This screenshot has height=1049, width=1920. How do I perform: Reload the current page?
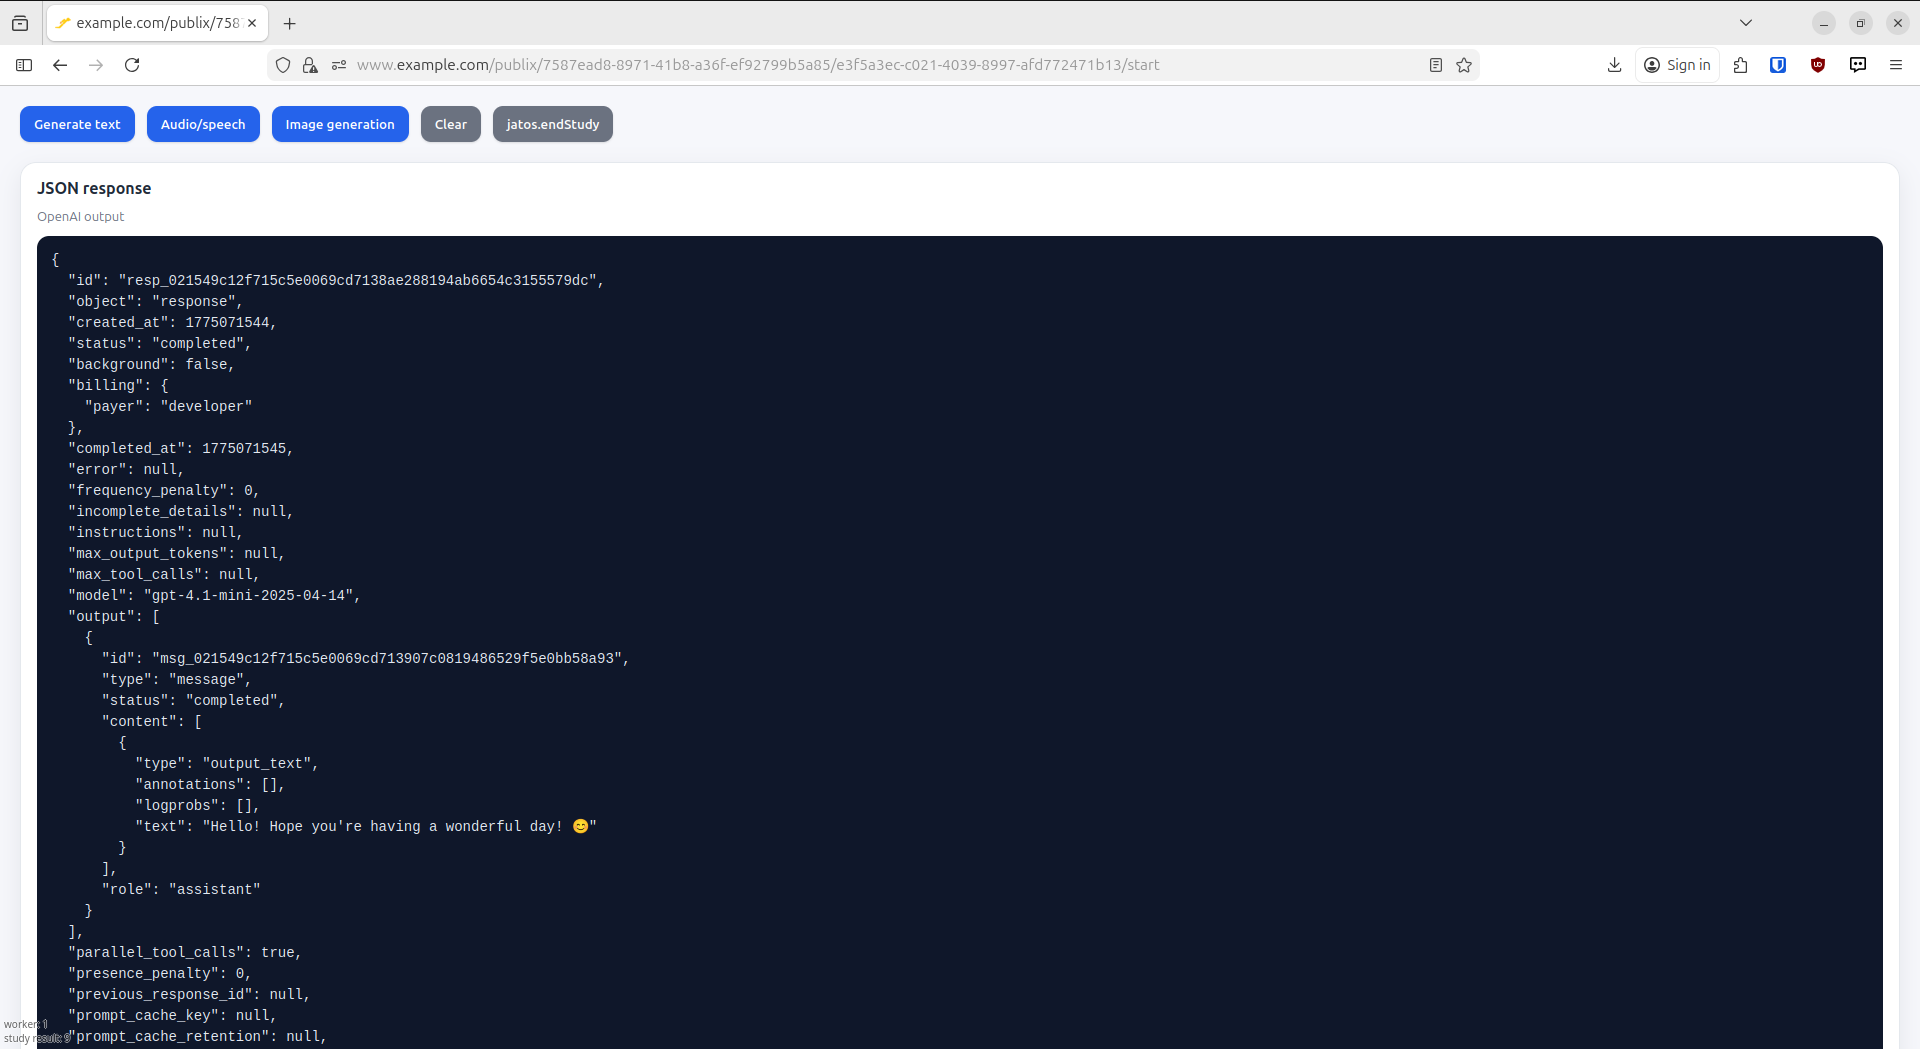coord(132,65)
